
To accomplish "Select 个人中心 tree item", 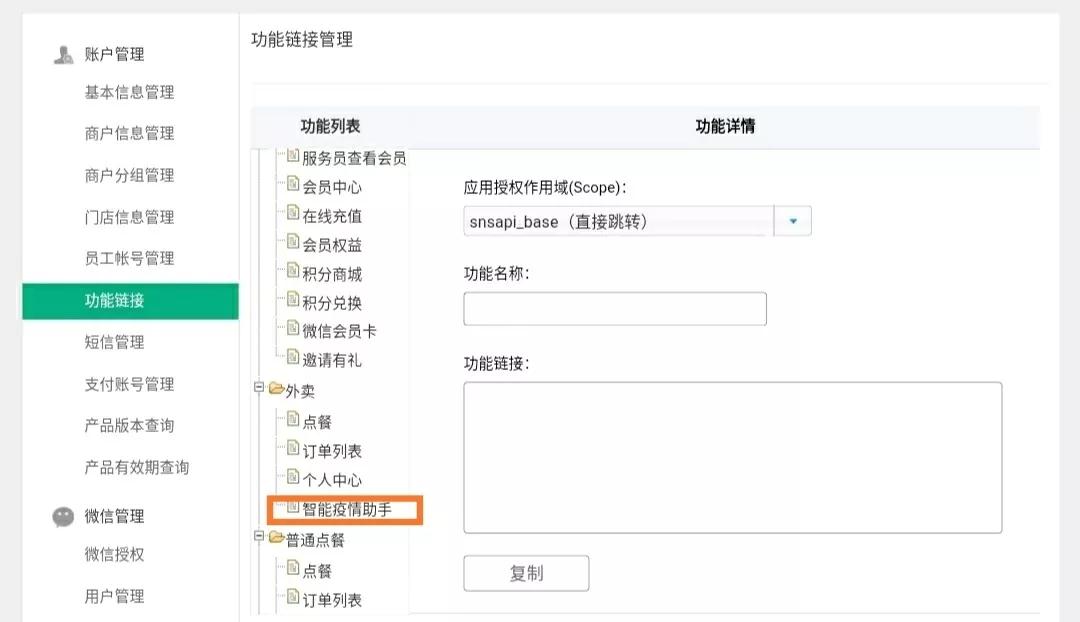I will tap(332, 480).
